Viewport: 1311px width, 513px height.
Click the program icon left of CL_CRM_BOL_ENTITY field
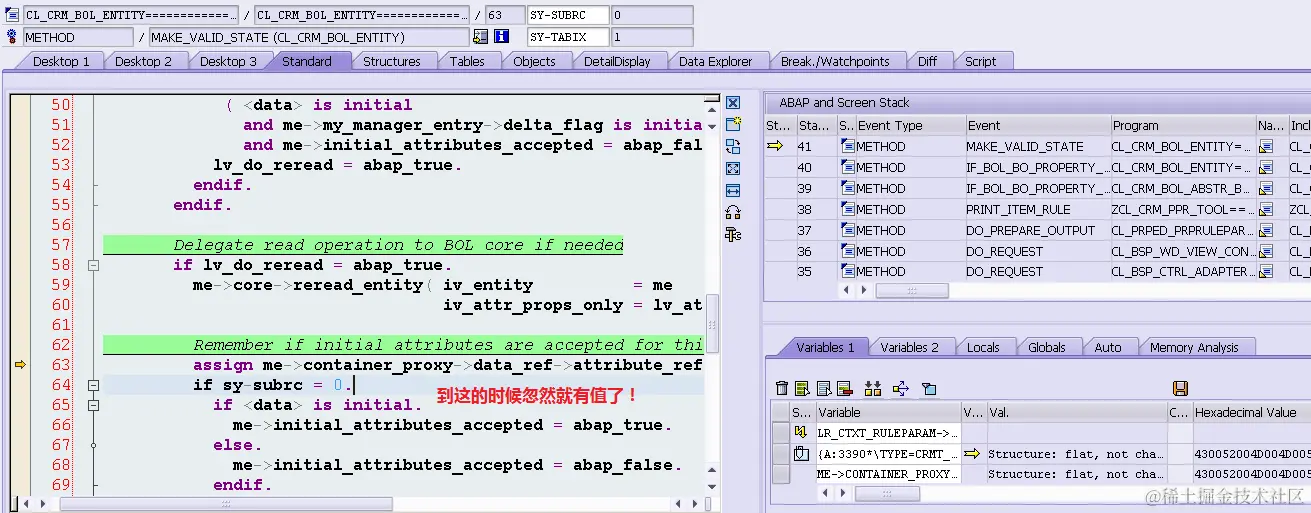pos(12,15)
